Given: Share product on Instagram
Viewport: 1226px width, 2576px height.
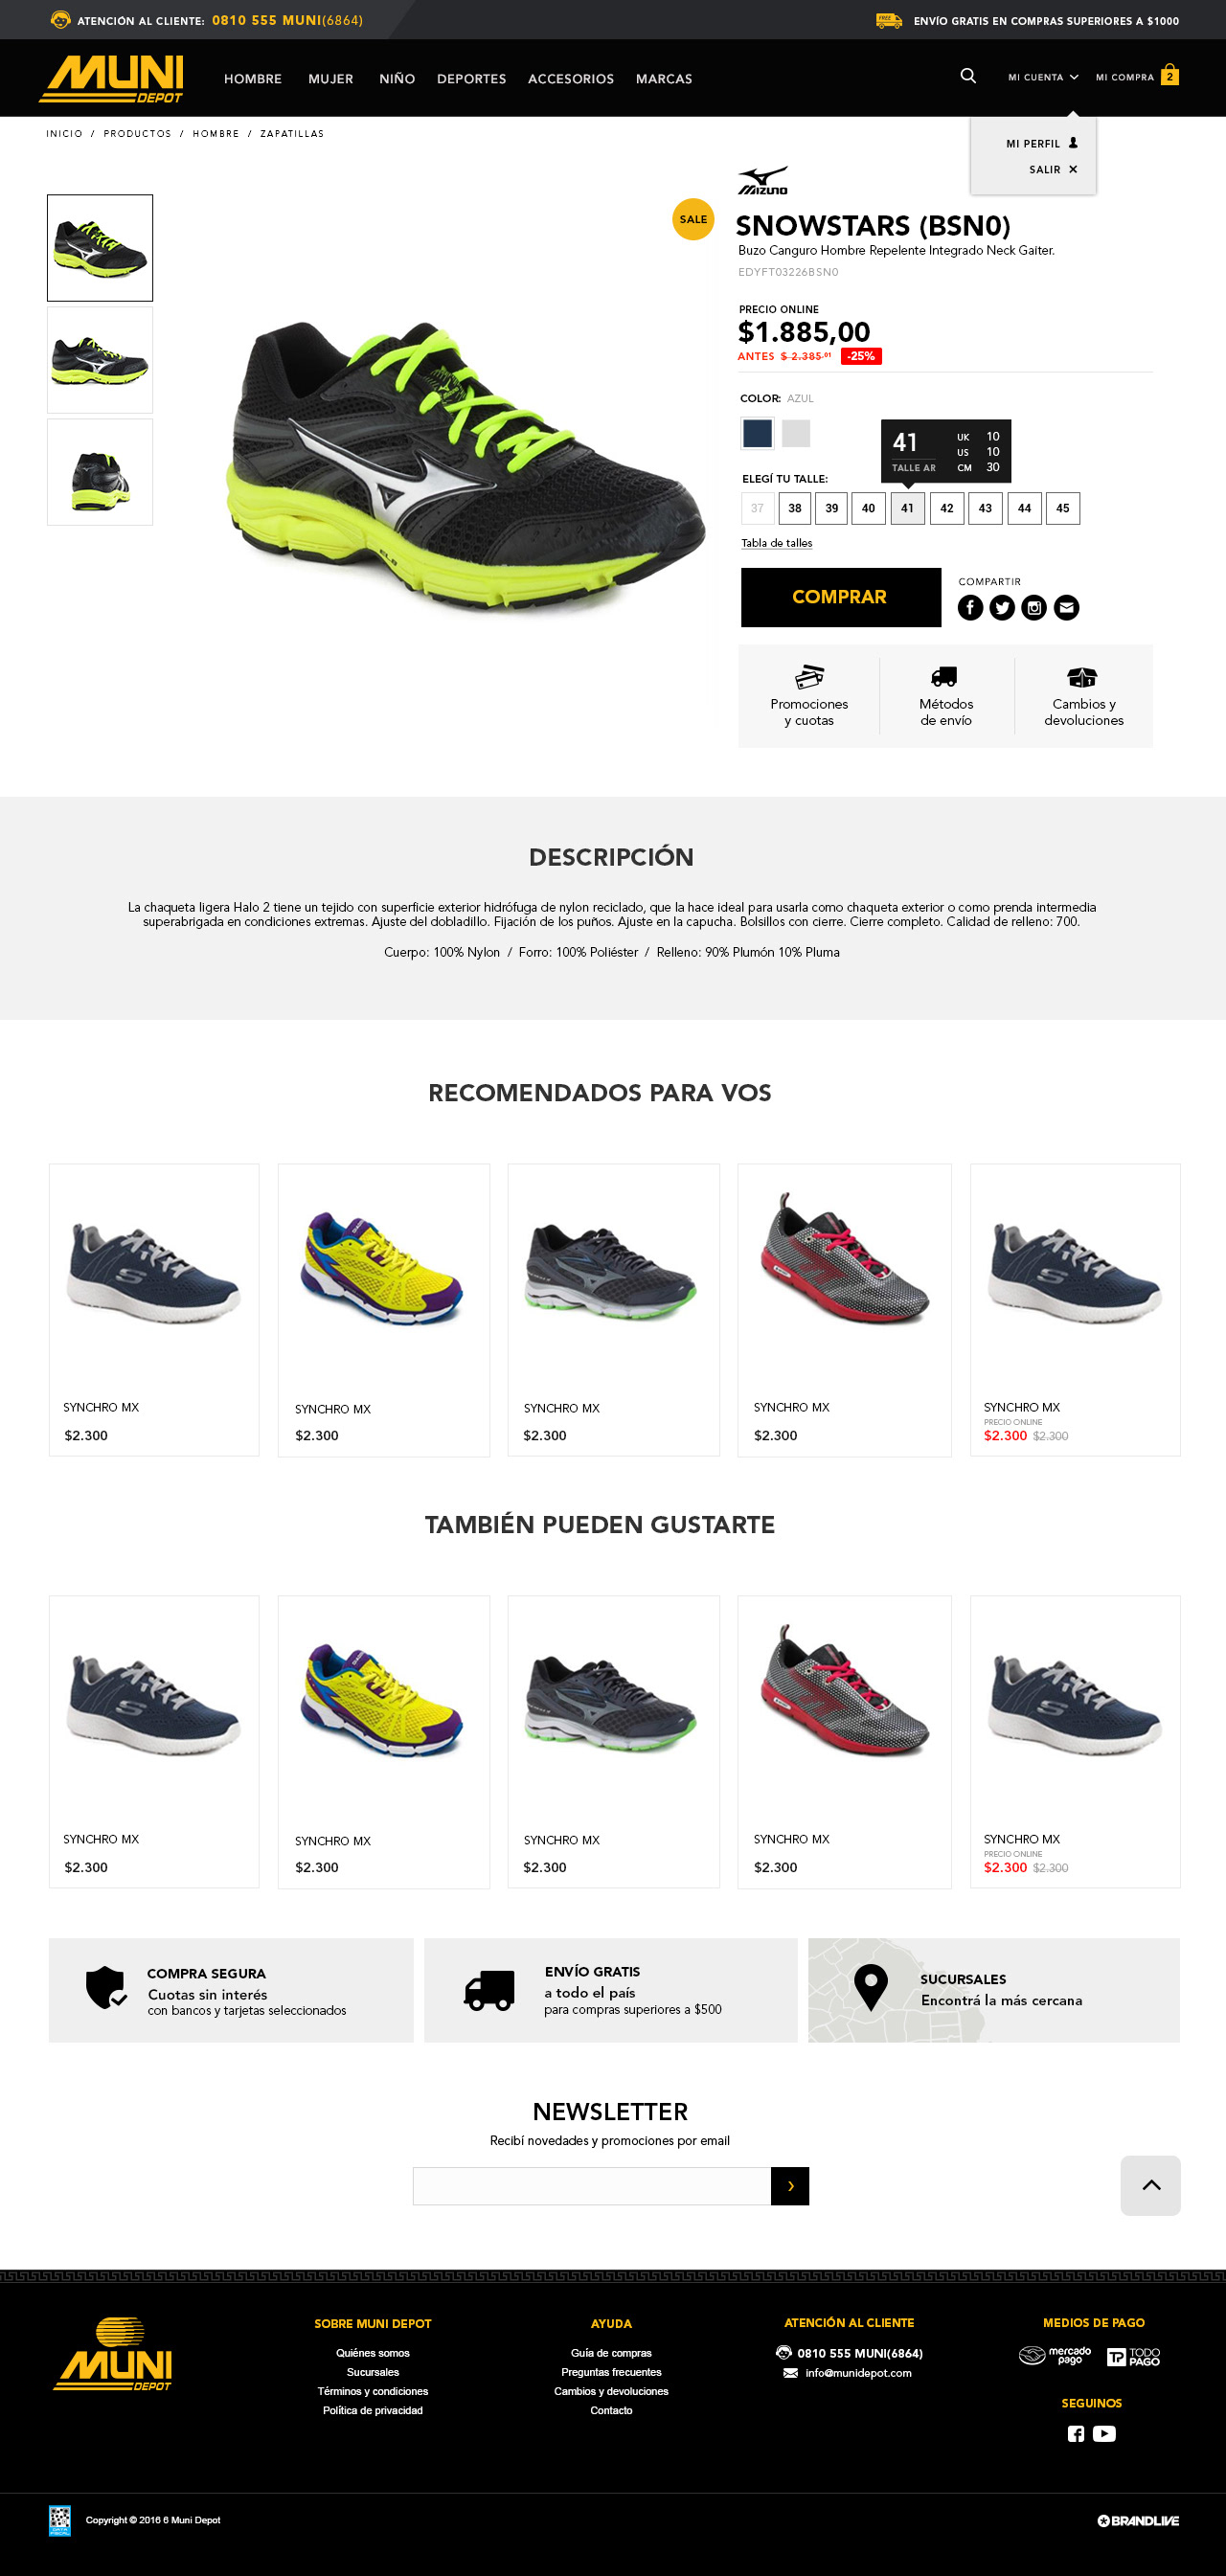Looking at the screenshot, I should click(x=1034, y=607).
